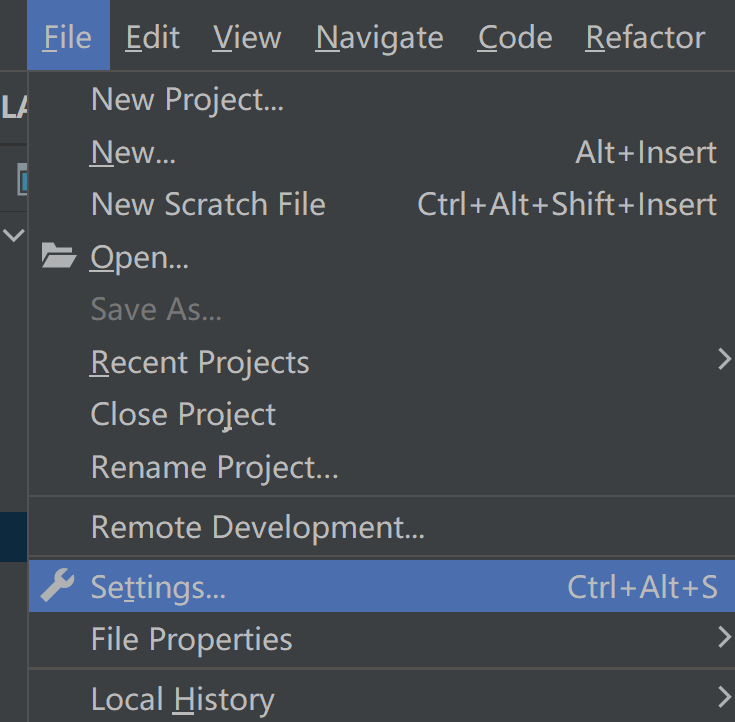Screen dimensions: 735x722
Task: Open the Edit menu
Action: coord(153,37)
